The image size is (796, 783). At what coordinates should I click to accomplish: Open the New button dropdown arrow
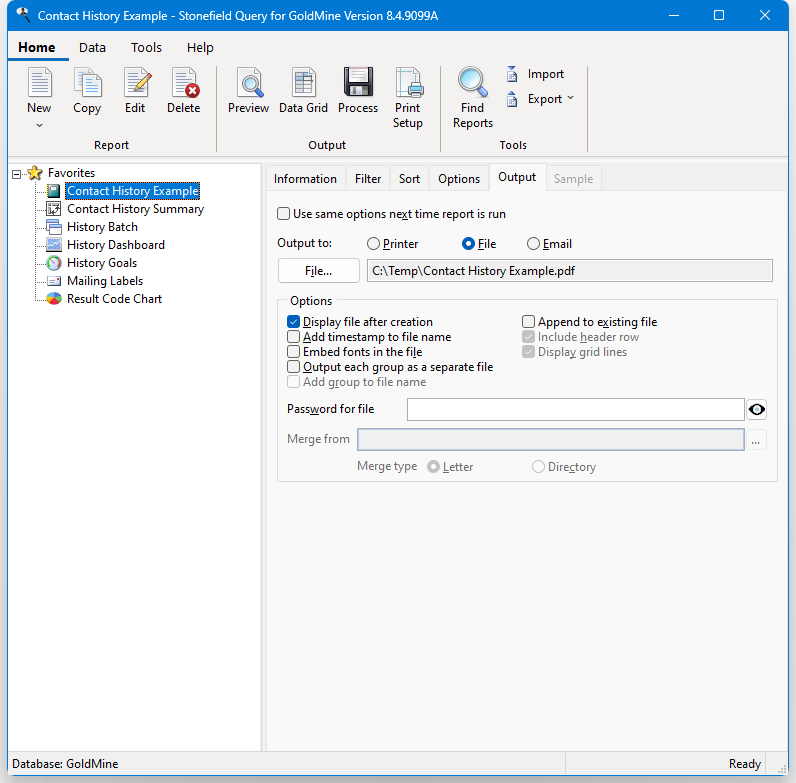click(39, 125)
